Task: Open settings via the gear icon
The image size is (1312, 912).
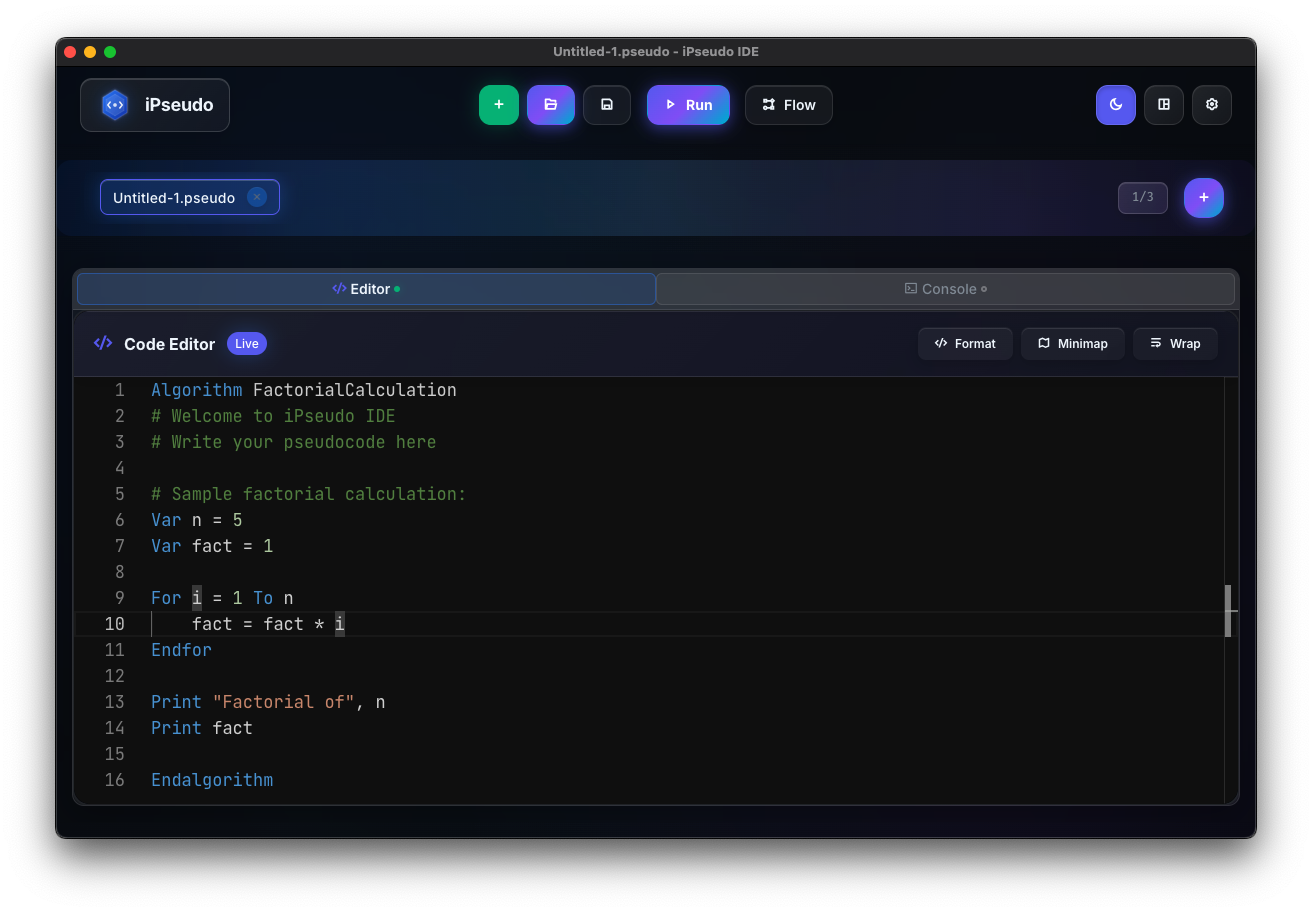Action: point(1212,105)
